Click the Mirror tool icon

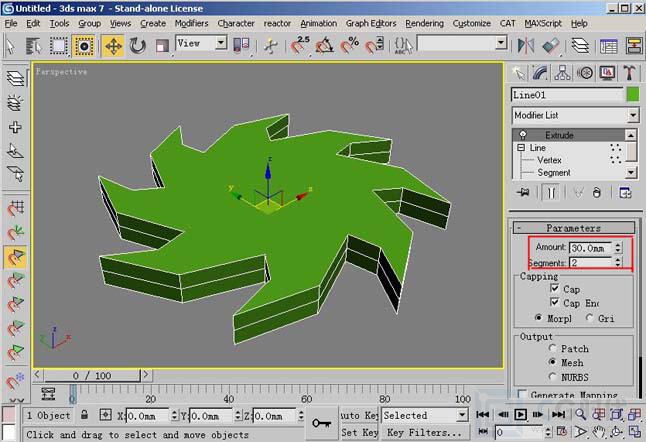coord(526,46)
